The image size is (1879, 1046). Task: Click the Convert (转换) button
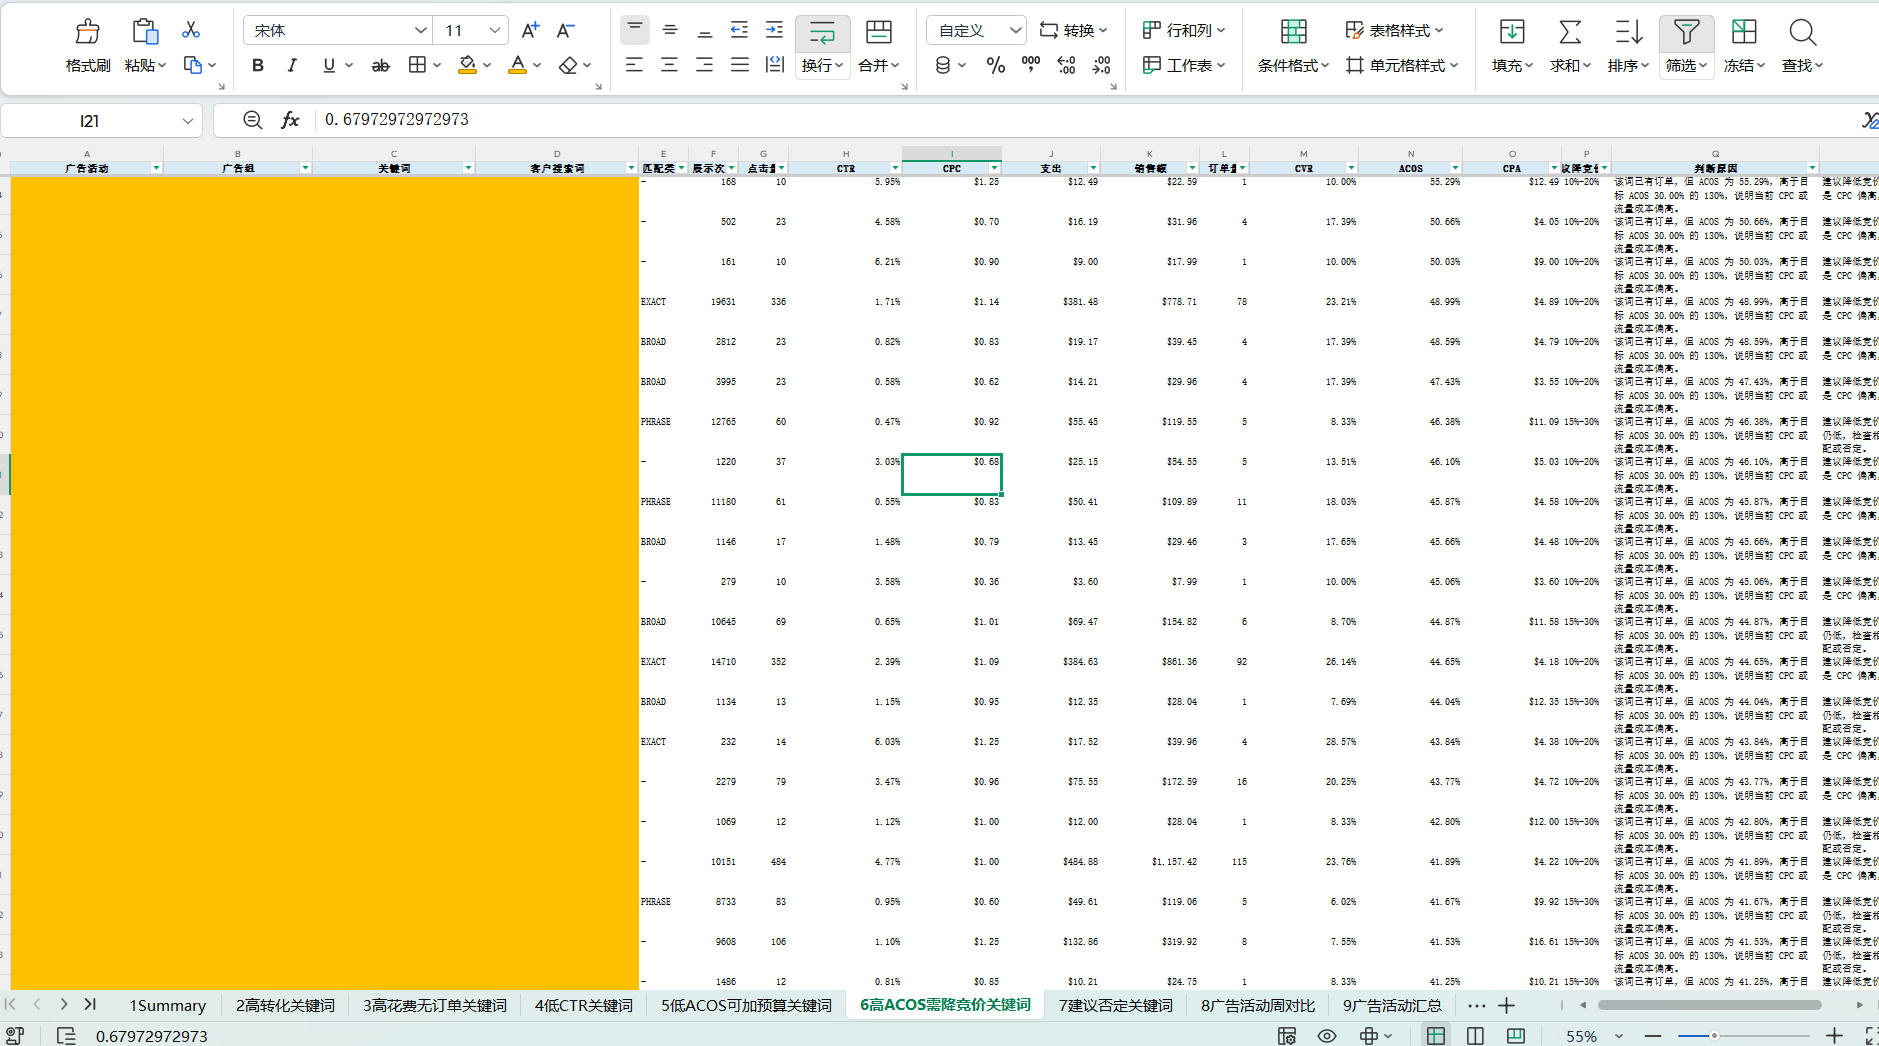[x=1074, y=30]
